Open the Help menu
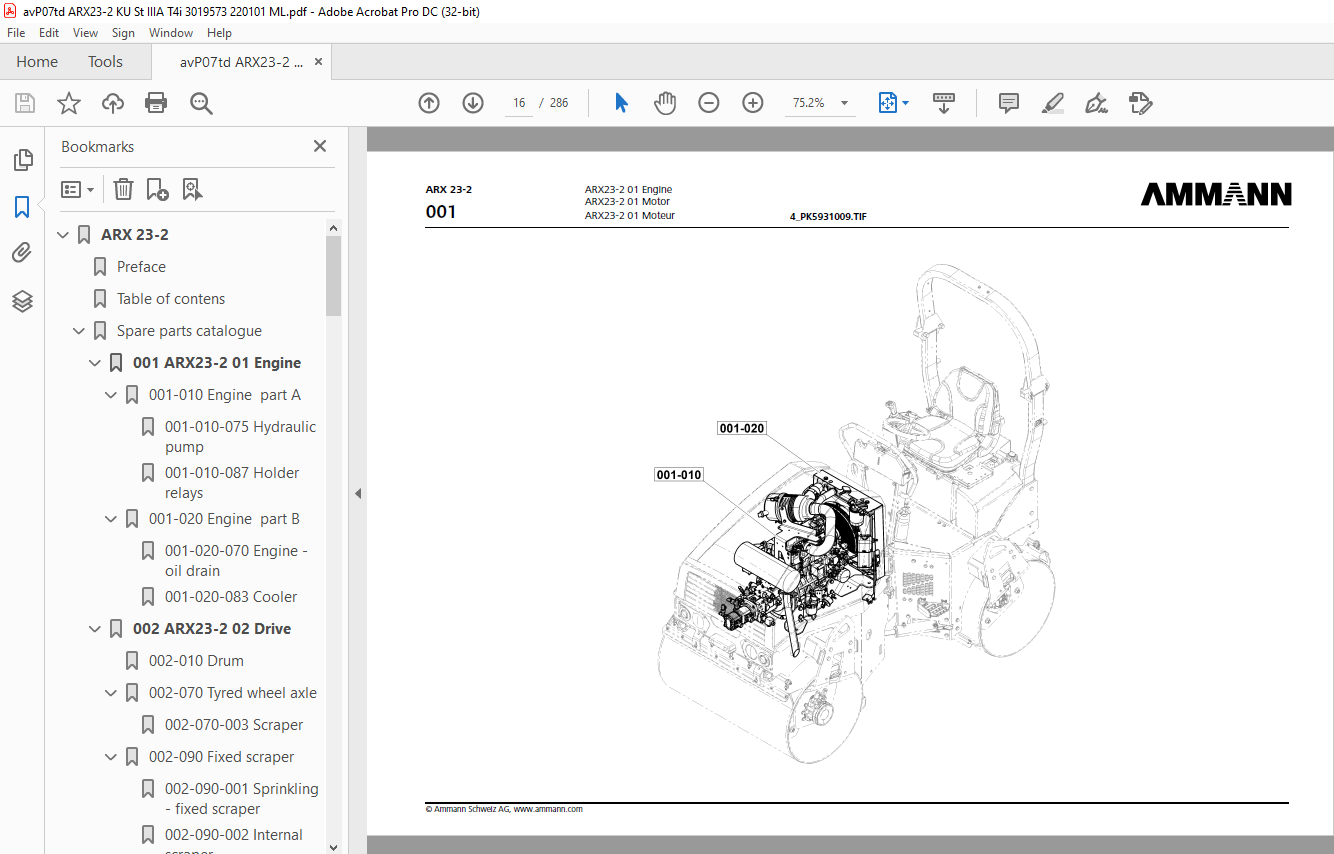1334x854 pixels. [219, 33]
